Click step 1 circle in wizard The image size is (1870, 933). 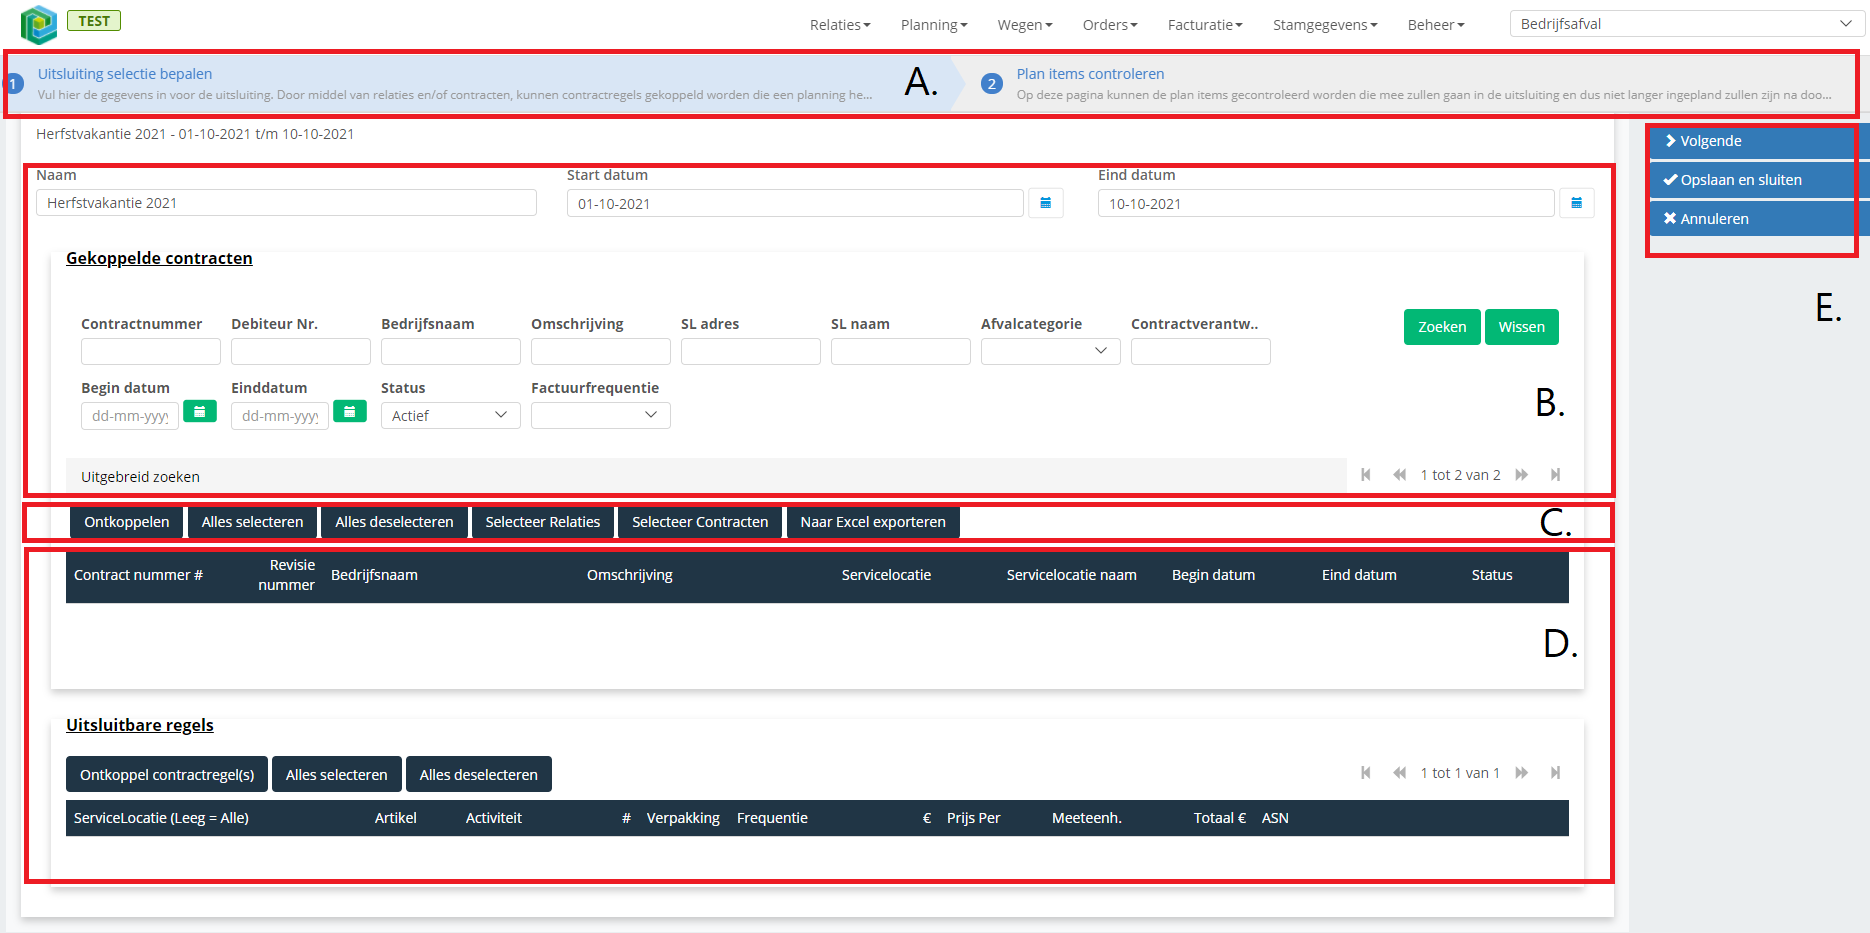14,84
